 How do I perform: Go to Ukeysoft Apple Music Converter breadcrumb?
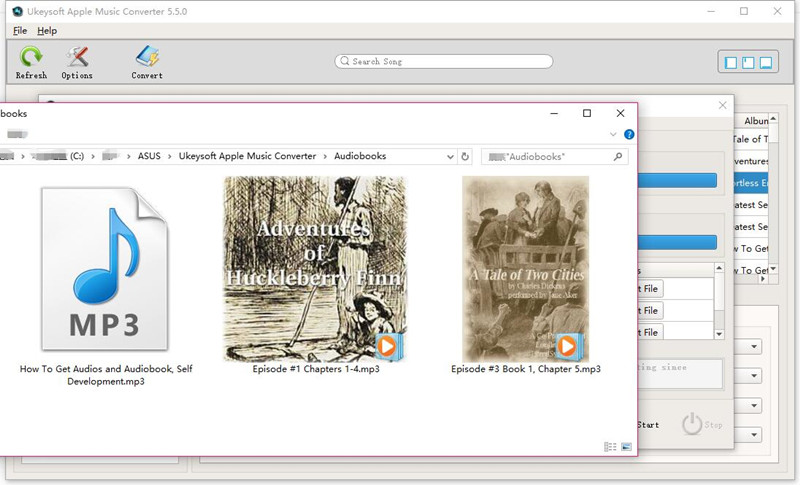point(247,156)
